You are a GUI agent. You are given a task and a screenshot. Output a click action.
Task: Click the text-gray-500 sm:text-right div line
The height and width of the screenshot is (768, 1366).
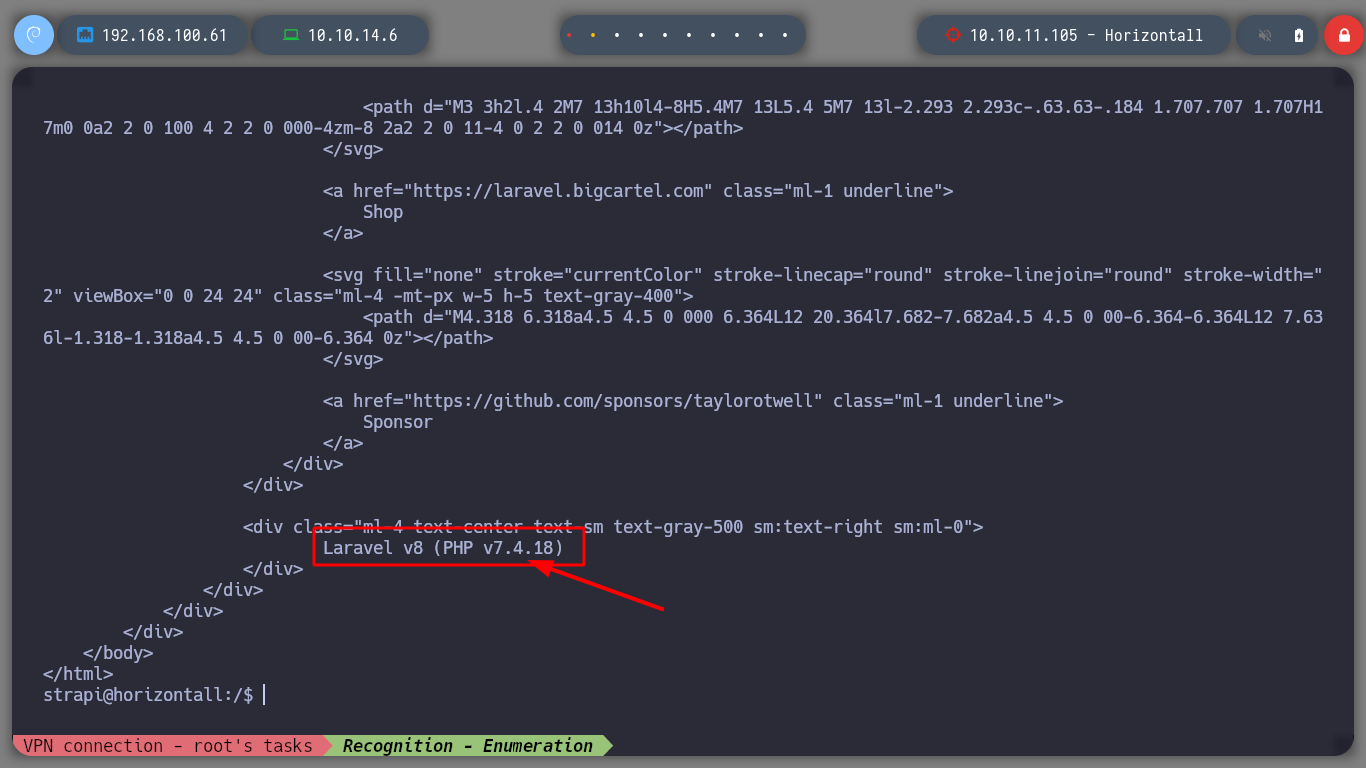point(613,527)
